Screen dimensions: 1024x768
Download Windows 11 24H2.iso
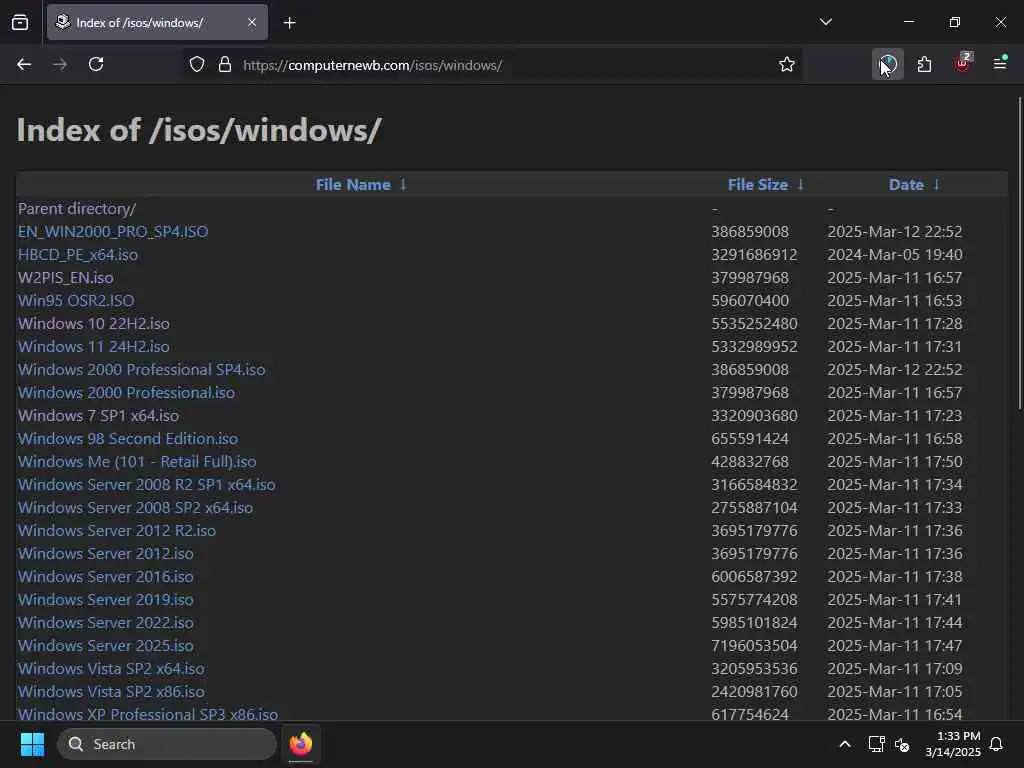tap(93, 347)
